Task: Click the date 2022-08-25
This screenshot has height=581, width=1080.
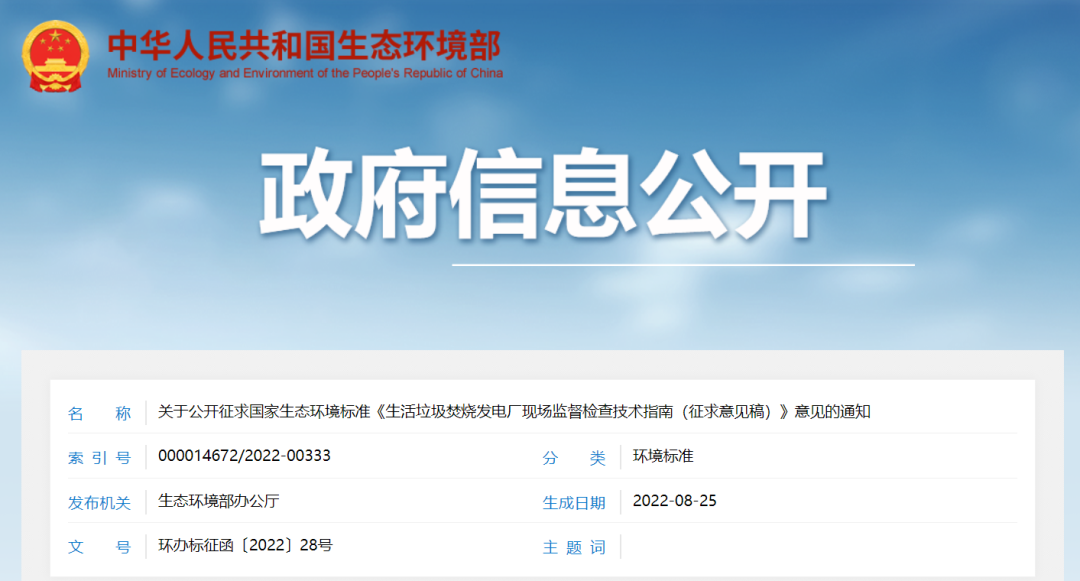Action: pos(675,501)
